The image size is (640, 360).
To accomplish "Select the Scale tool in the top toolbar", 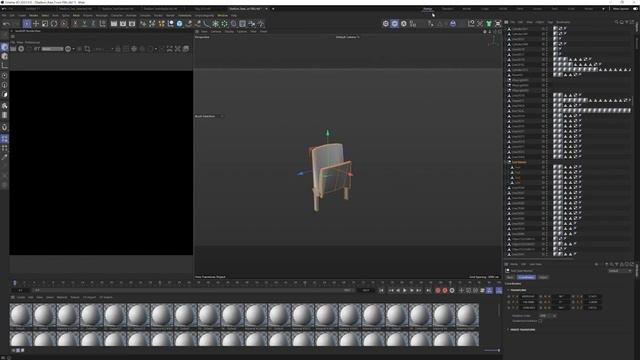I will click(x=45, y=24).
